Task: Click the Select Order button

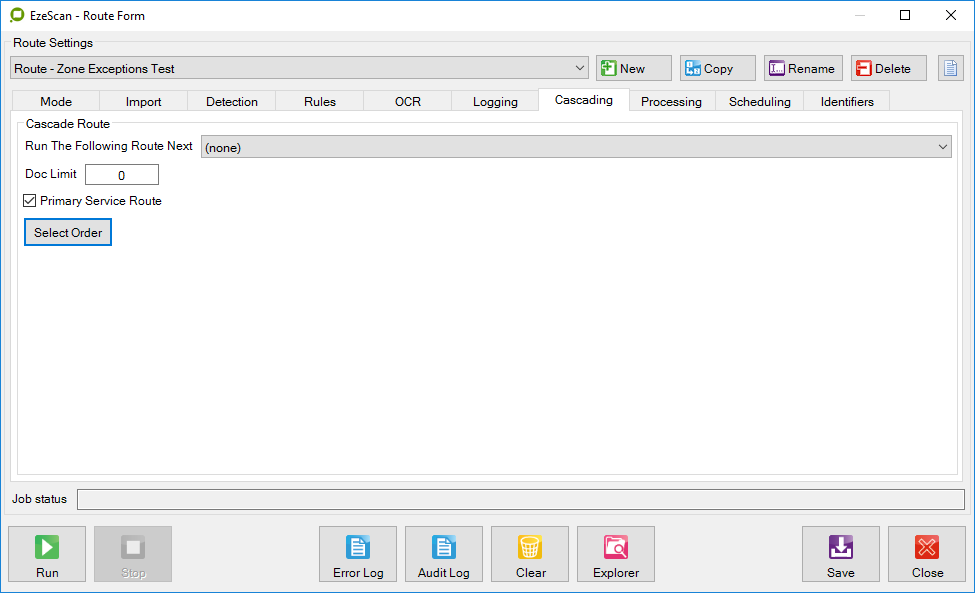Action: (x=68, y=233)
